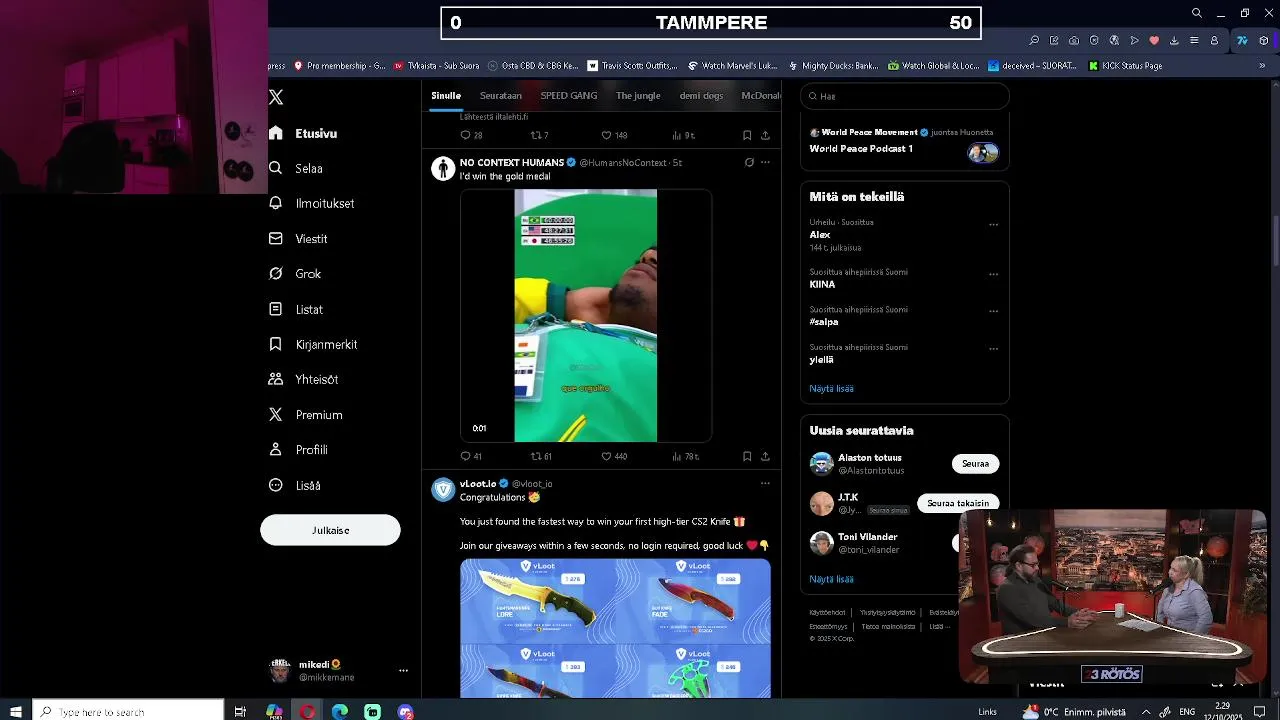
Task: Select the Sinulle tab
Action: coord(446,96)
